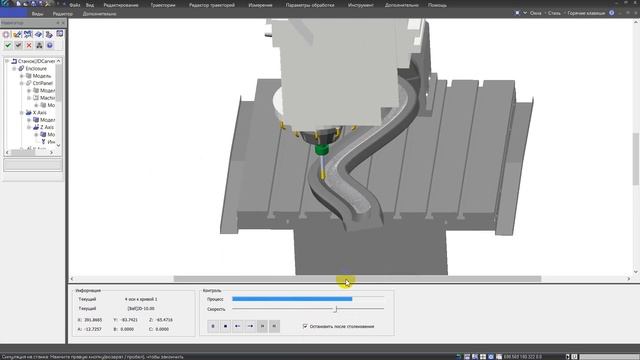Viewport: 640px width, 360px height.
Task: Open the Инструмент menu
Action: click(361, 5)
